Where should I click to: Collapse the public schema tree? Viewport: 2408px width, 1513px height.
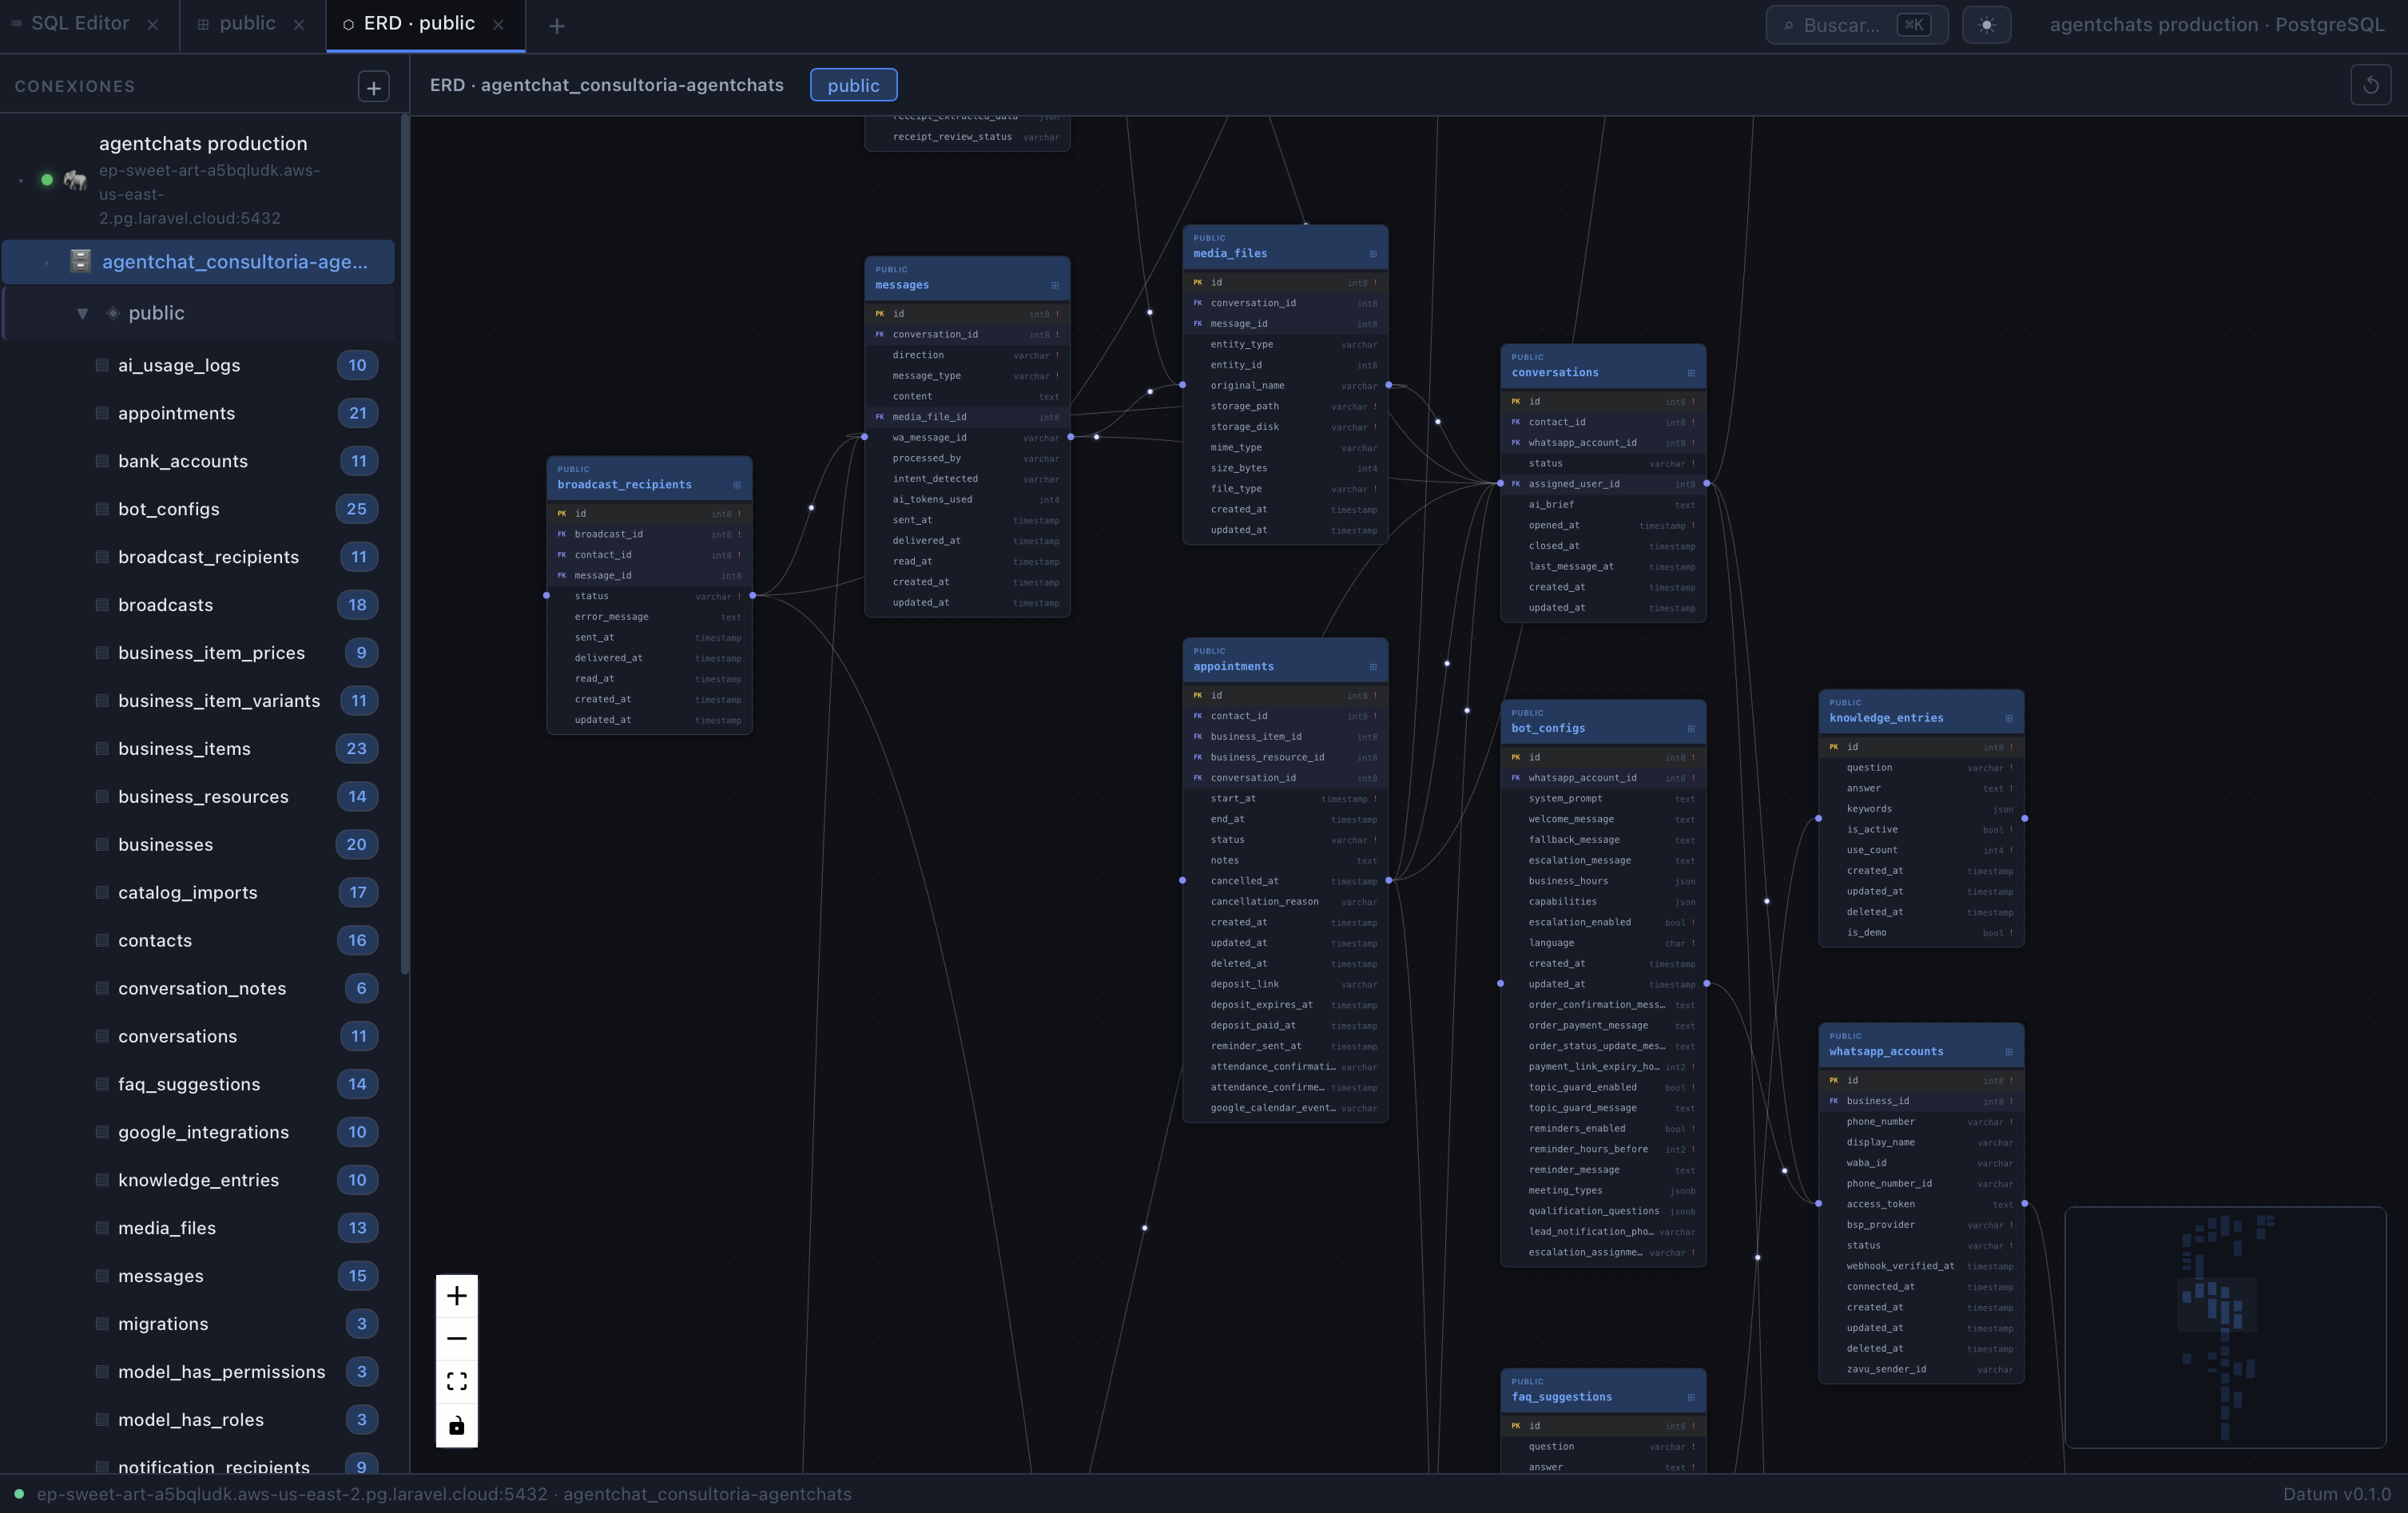click(82, 313)
